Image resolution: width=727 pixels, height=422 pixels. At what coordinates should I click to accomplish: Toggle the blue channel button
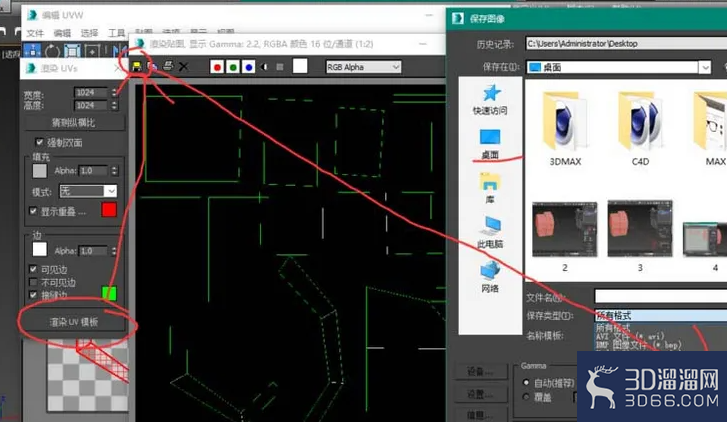[x=249, y=67]
